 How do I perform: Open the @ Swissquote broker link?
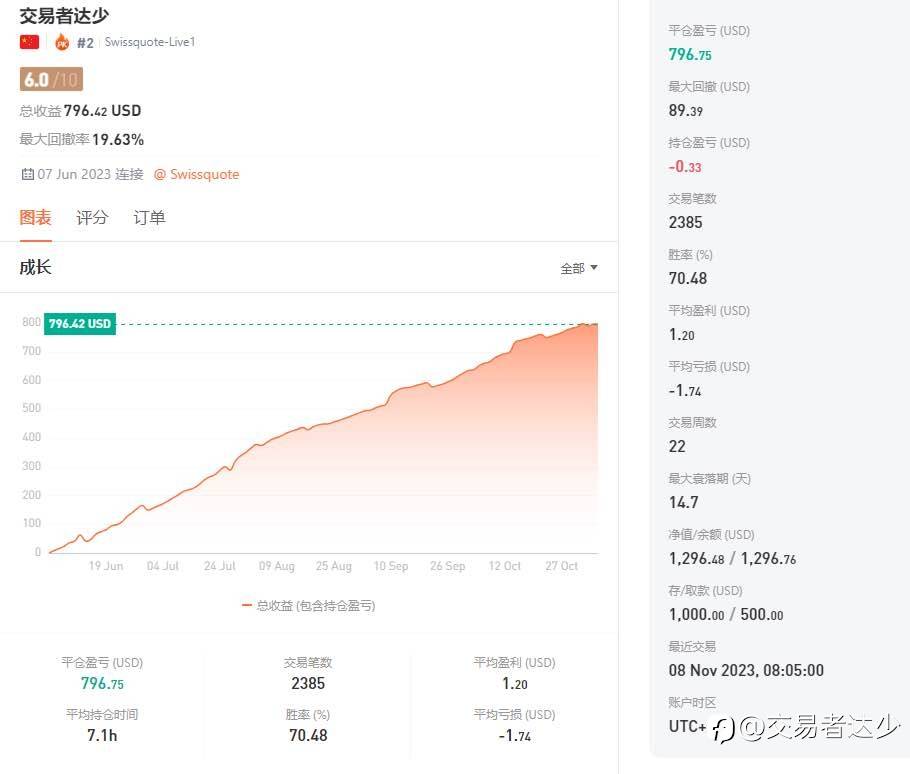[x=196, y=174]
